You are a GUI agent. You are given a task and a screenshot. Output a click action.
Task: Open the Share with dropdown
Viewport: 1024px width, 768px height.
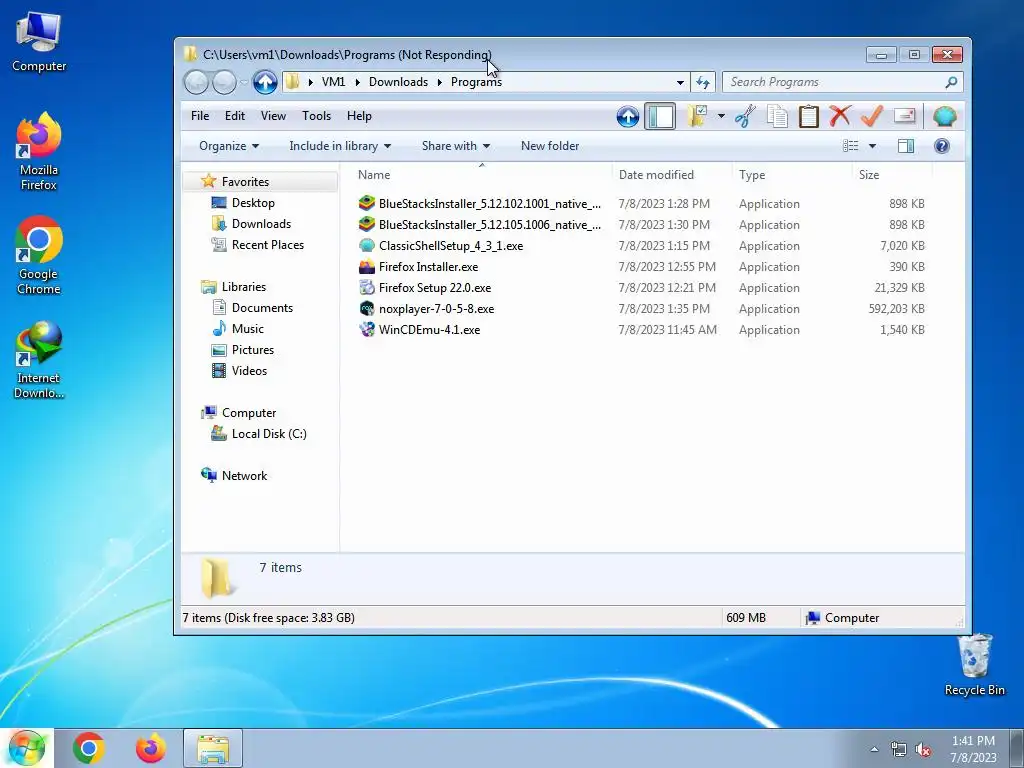[x=456, y=146]
